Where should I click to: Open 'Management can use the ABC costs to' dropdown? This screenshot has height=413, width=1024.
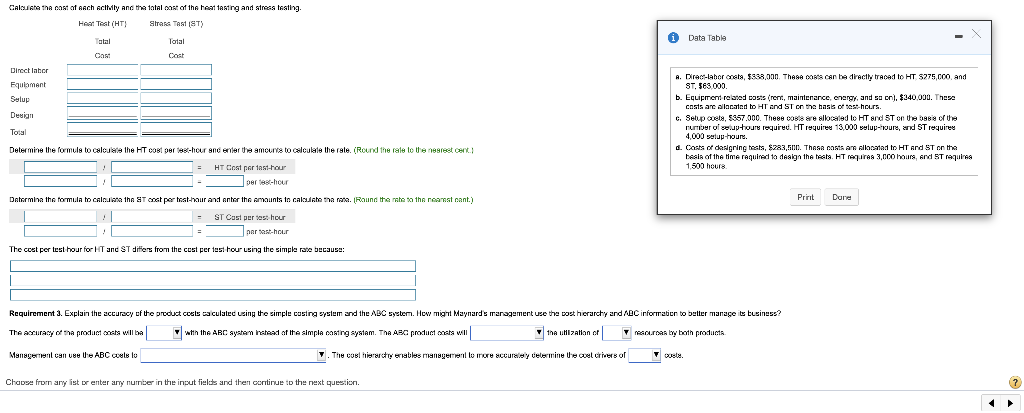[x=233, y=355]
